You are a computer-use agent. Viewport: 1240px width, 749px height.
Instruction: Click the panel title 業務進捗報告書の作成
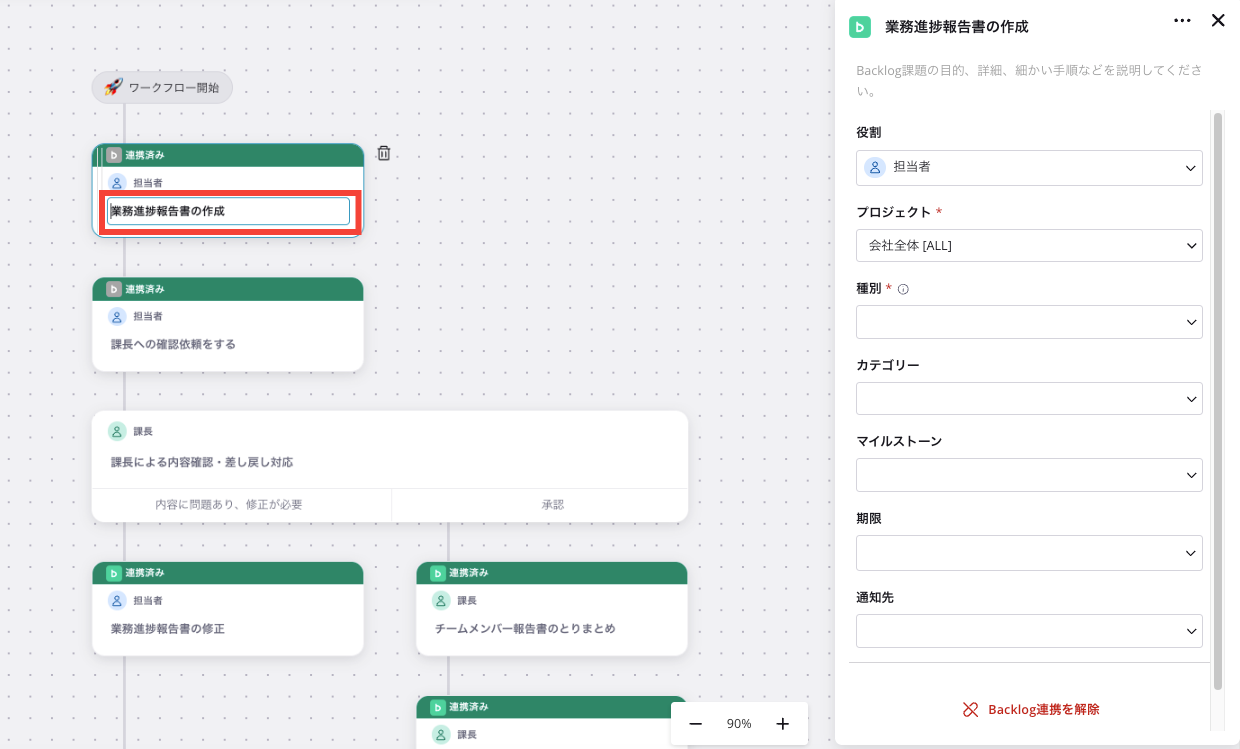coord(957,27)
